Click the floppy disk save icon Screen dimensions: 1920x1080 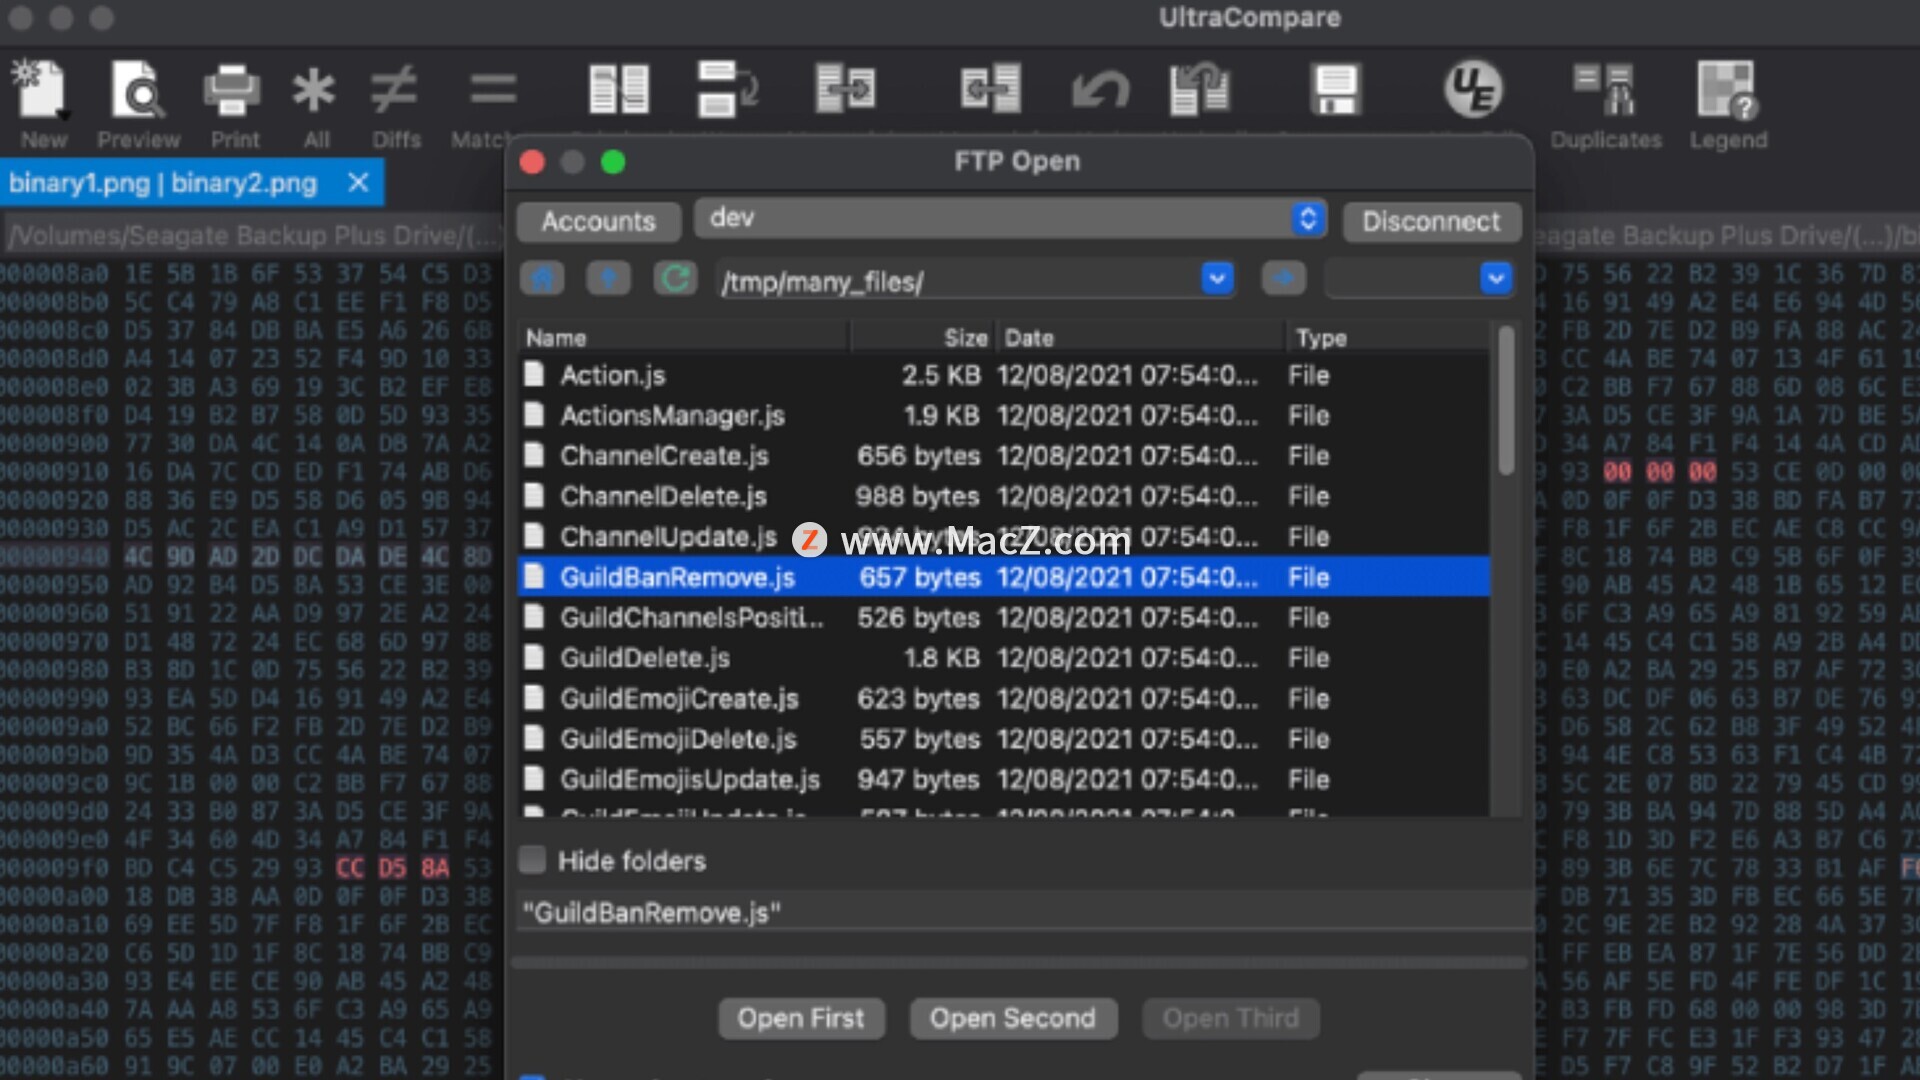tap(1336, 90)
